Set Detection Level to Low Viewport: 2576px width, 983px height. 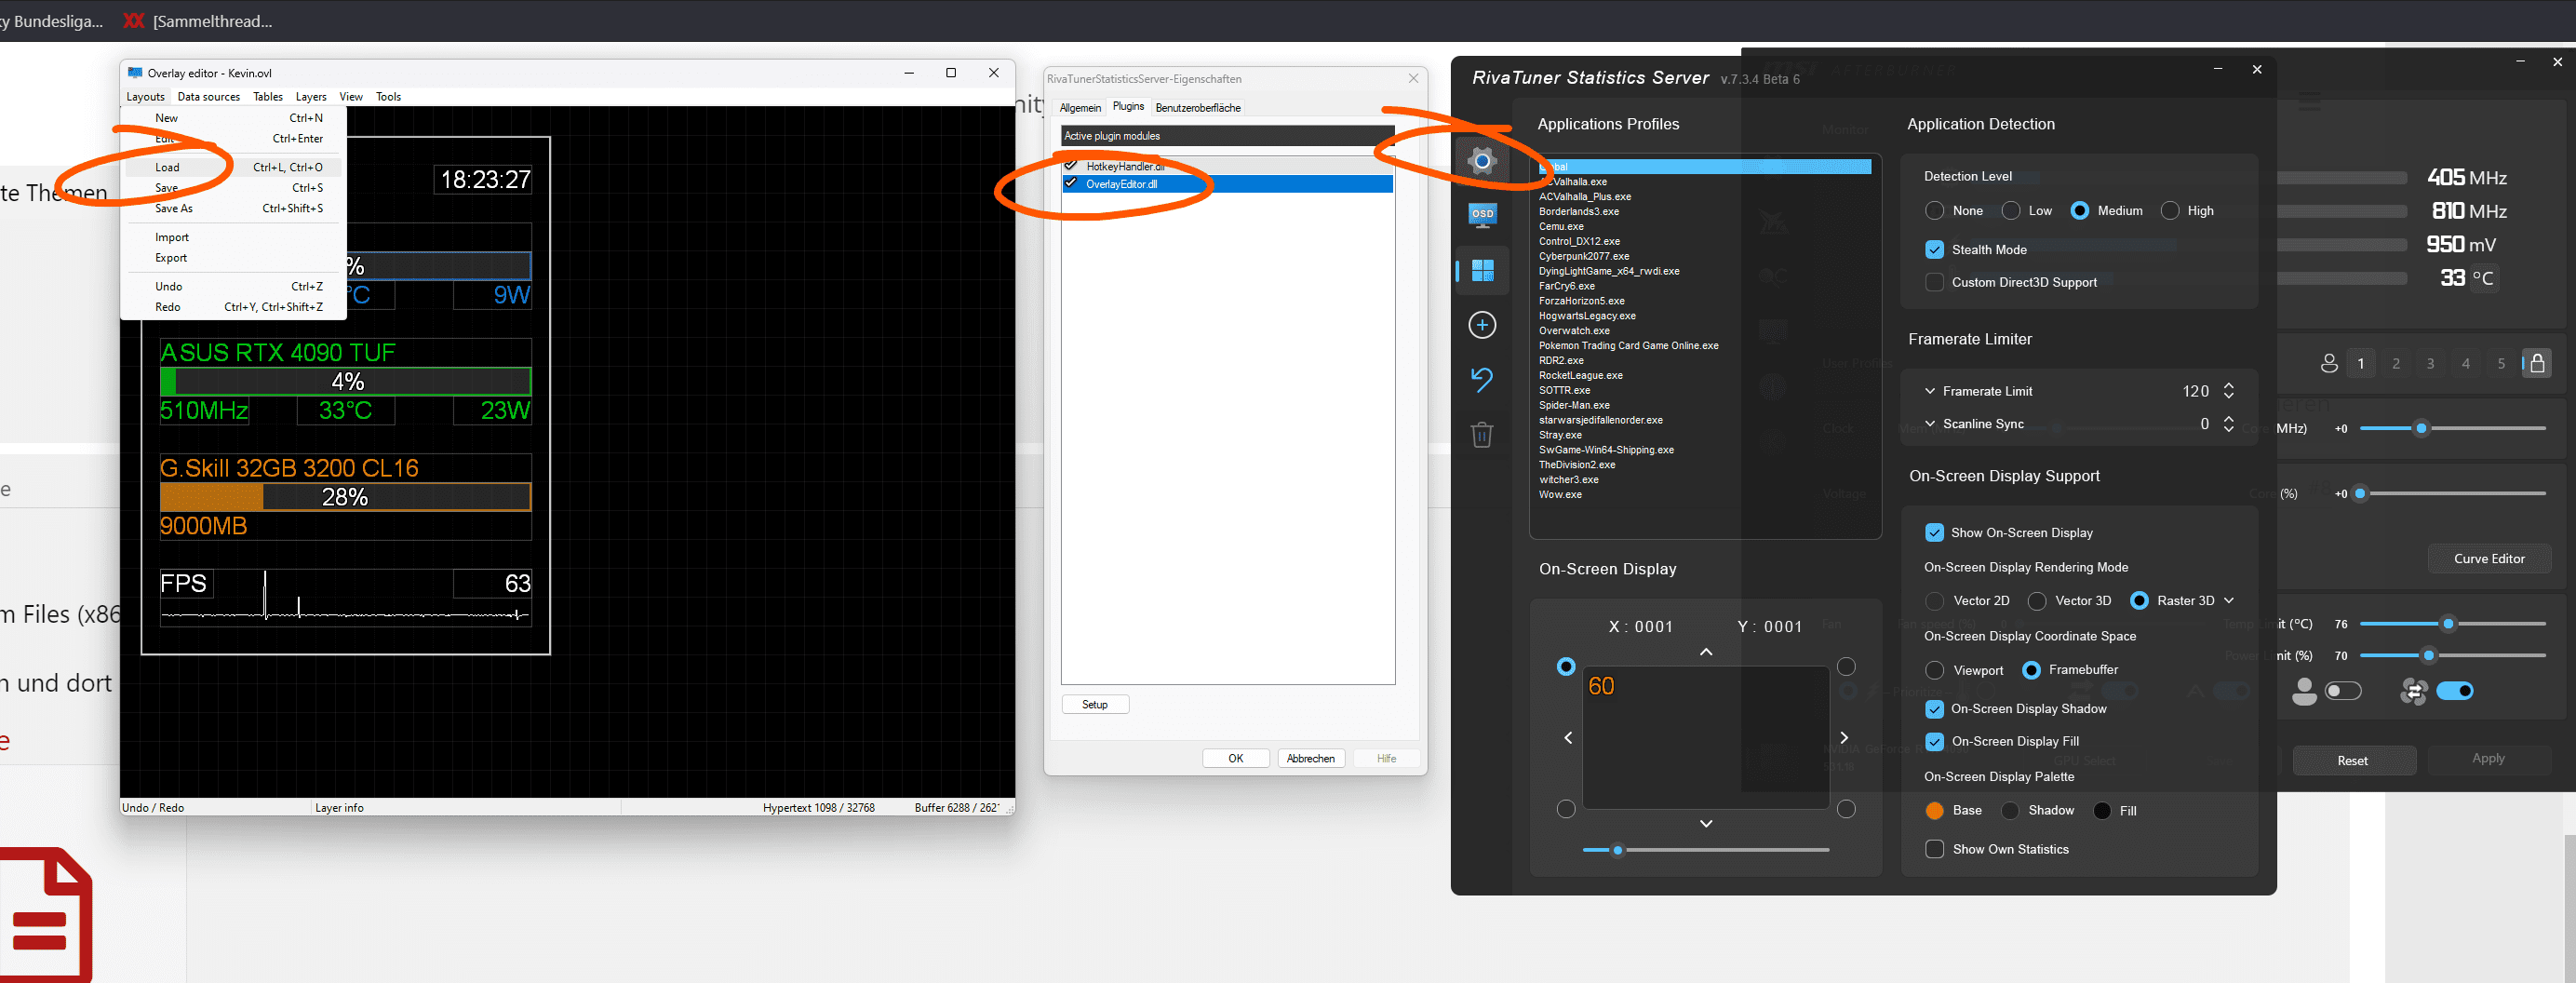click(2011, 211)
